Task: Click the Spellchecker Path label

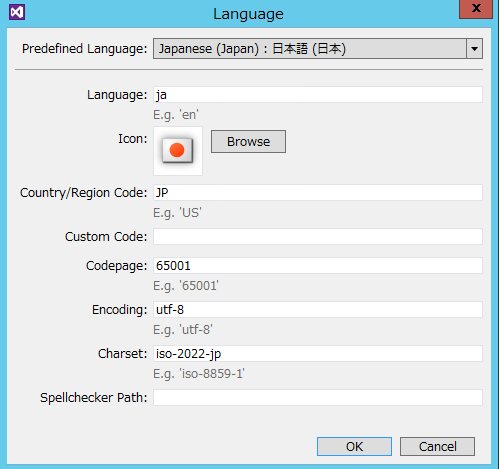Action: [94, 398]
